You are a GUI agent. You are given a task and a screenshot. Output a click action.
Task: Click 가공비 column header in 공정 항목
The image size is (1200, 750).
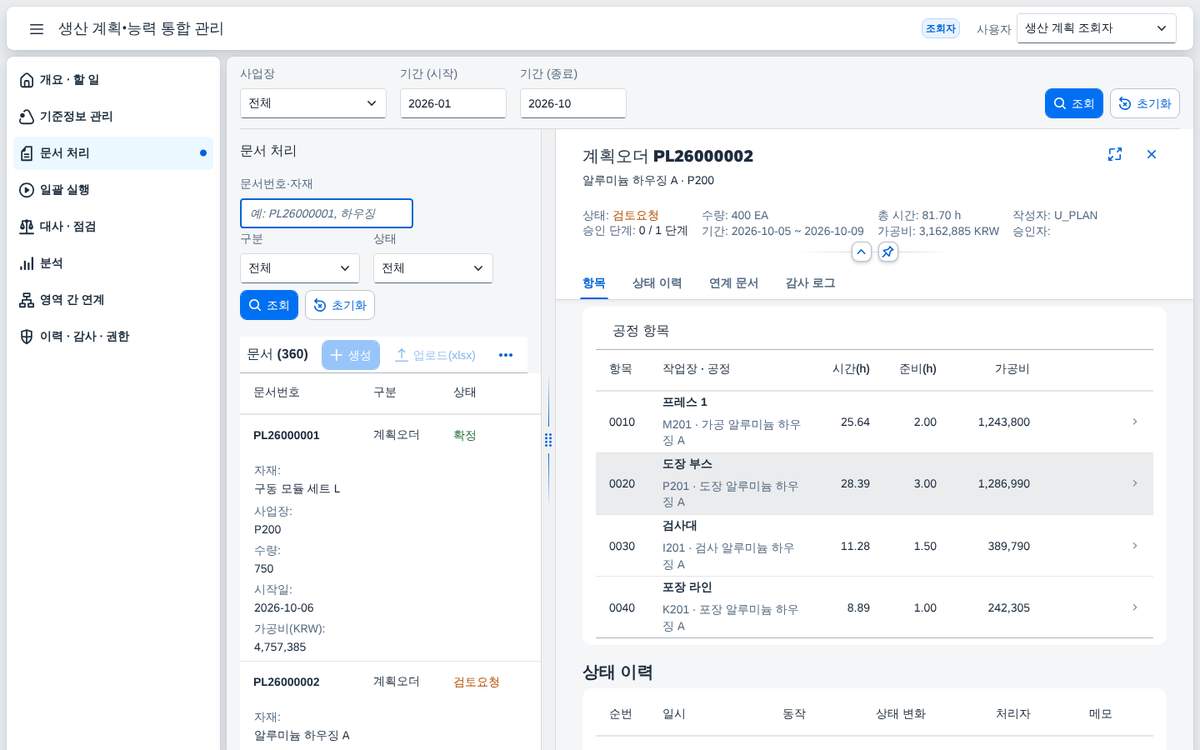tap(1012, 369)
